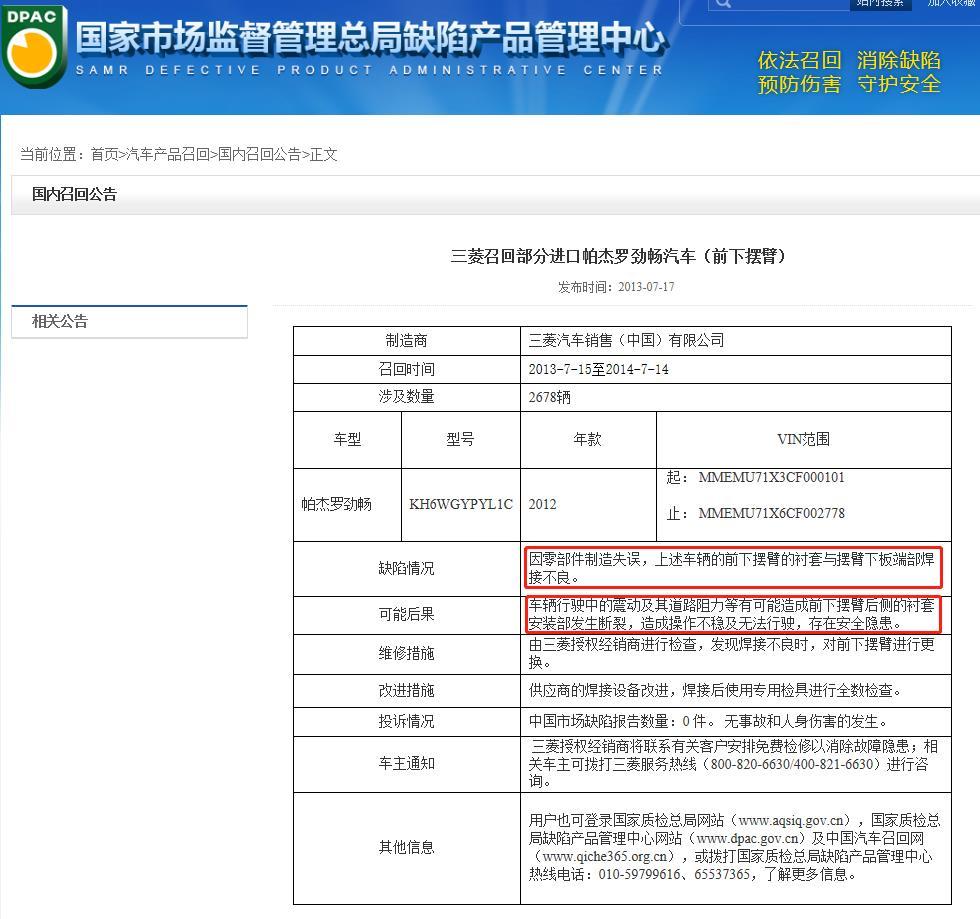Image resolution: width=980 pixels, height=919 pixels.
Task: Click the slogan 依法召回 消除缺陷
Action: [x=849, y=60]
